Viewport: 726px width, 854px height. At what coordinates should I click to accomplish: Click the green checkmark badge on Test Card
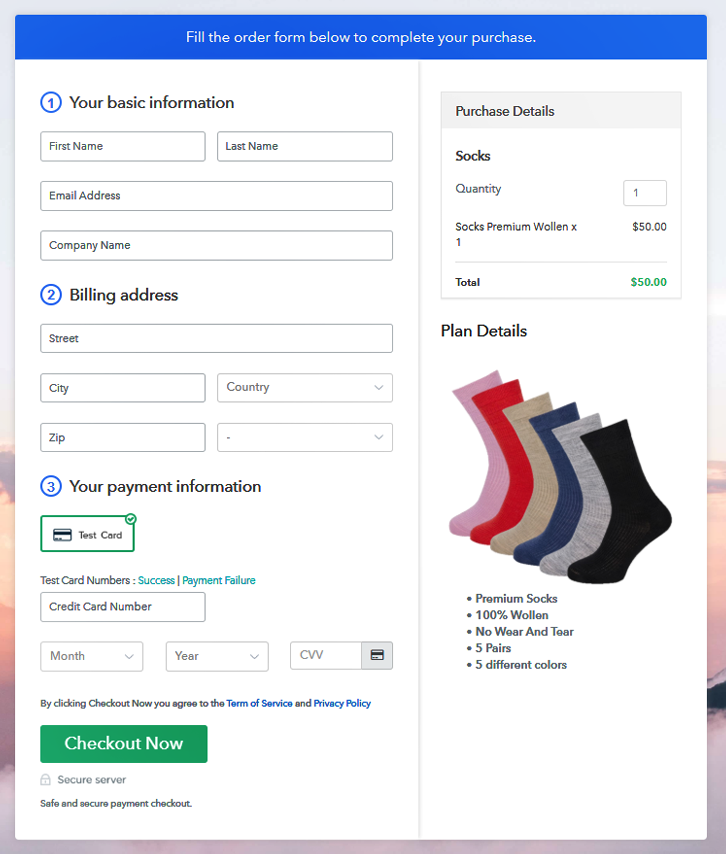tap(131, 518)
